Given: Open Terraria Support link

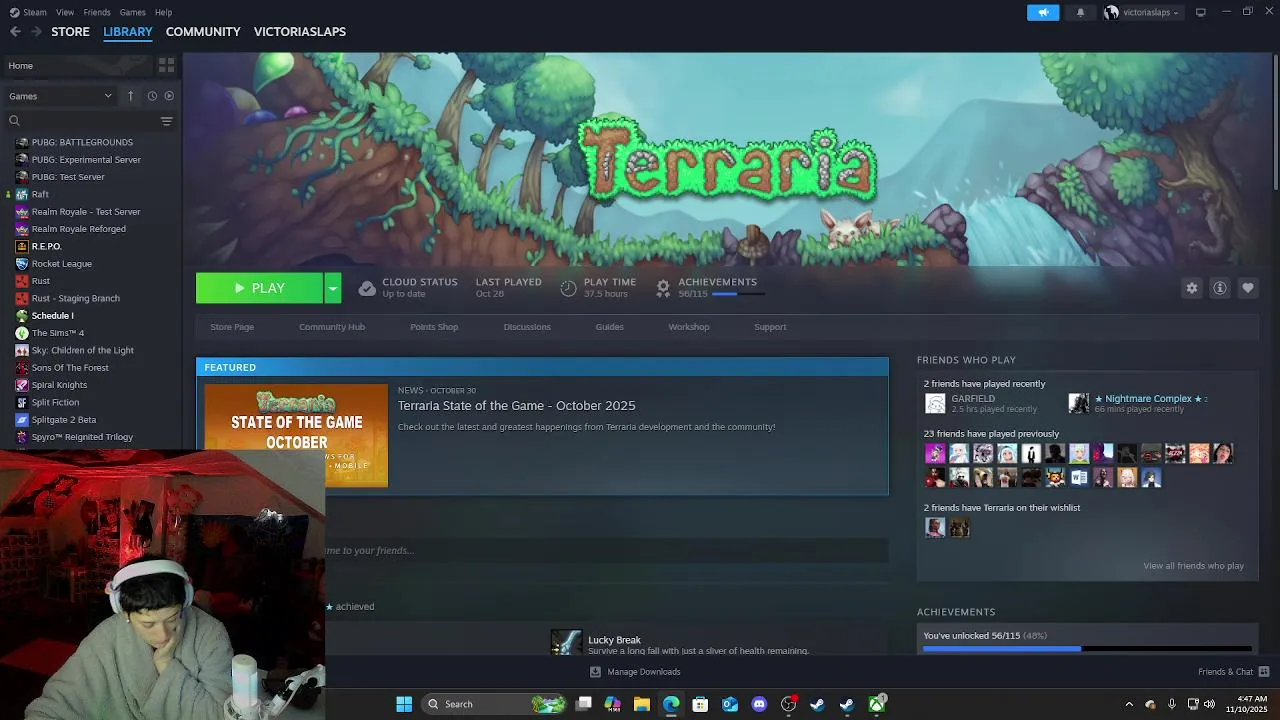Looking at the screenshot, I should point(770,327).
